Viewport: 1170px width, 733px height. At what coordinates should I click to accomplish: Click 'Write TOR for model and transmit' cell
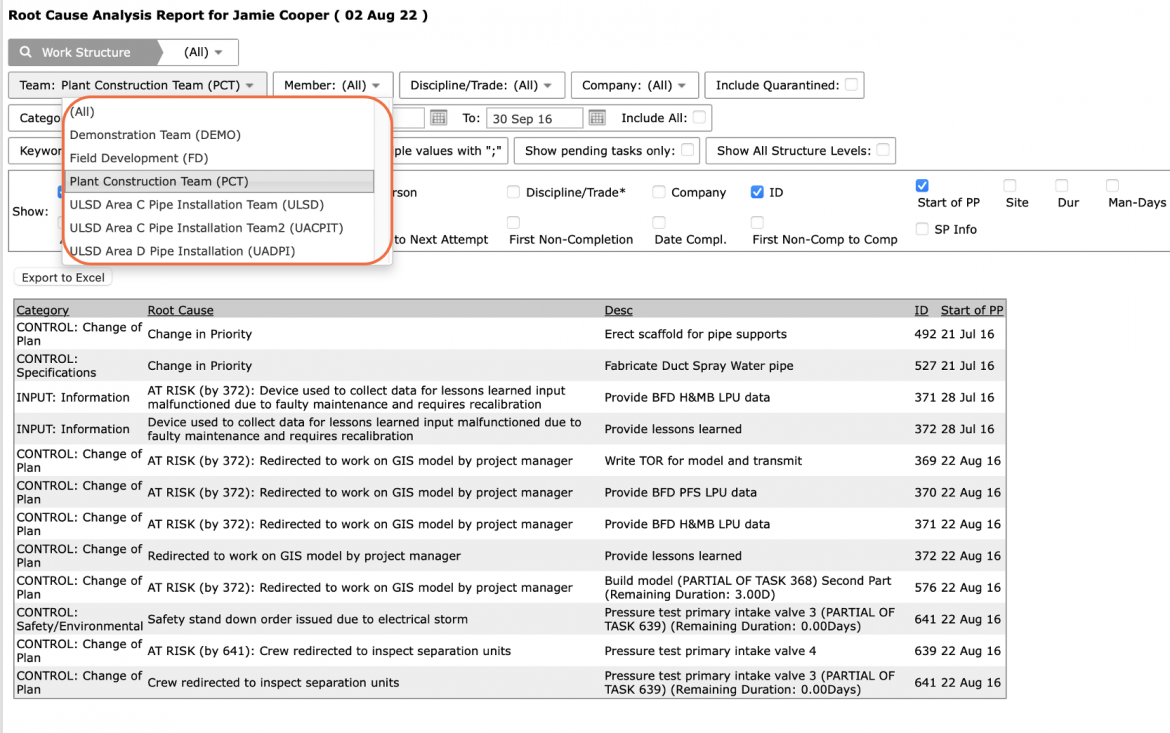(703, 461)
